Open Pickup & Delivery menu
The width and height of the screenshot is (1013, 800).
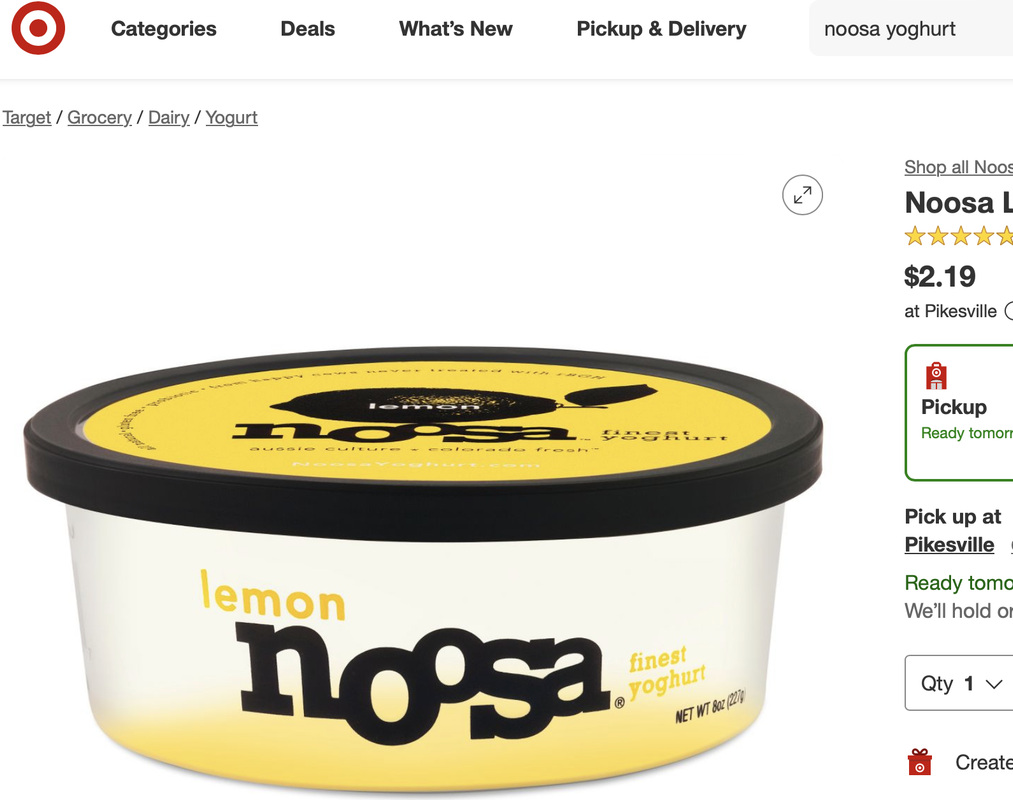pos(661,29)
